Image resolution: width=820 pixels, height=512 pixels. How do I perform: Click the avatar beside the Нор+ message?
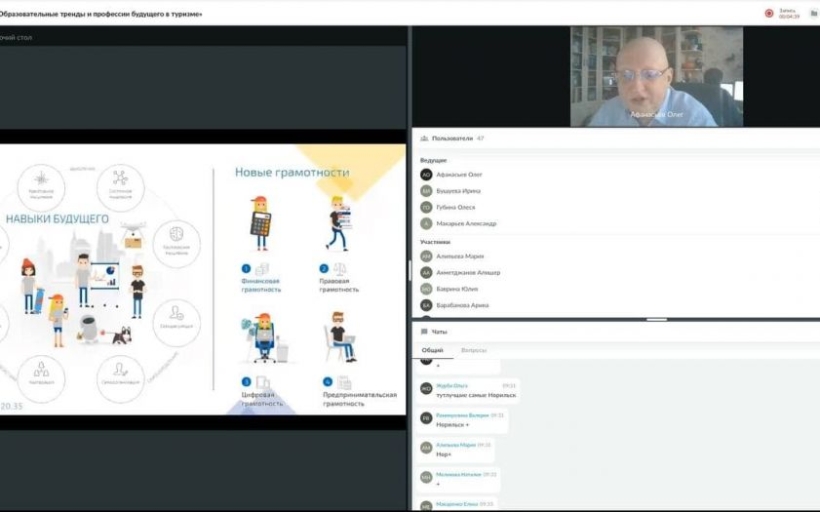426,448
